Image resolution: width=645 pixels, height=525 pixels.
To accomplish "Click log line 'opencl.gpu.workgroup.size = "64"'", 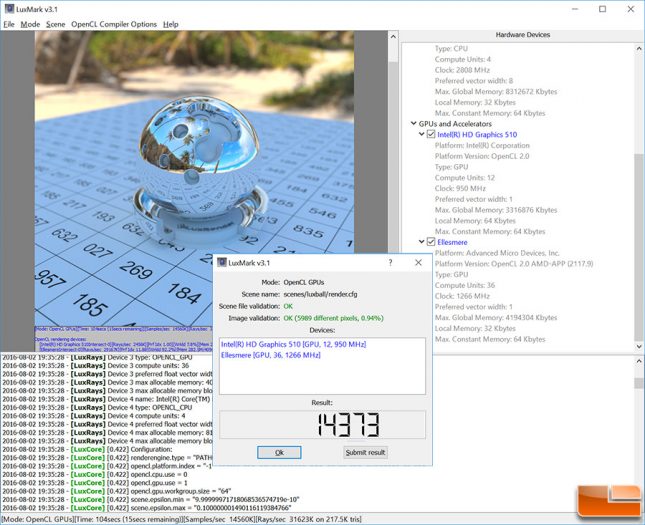I will point(117,491).
